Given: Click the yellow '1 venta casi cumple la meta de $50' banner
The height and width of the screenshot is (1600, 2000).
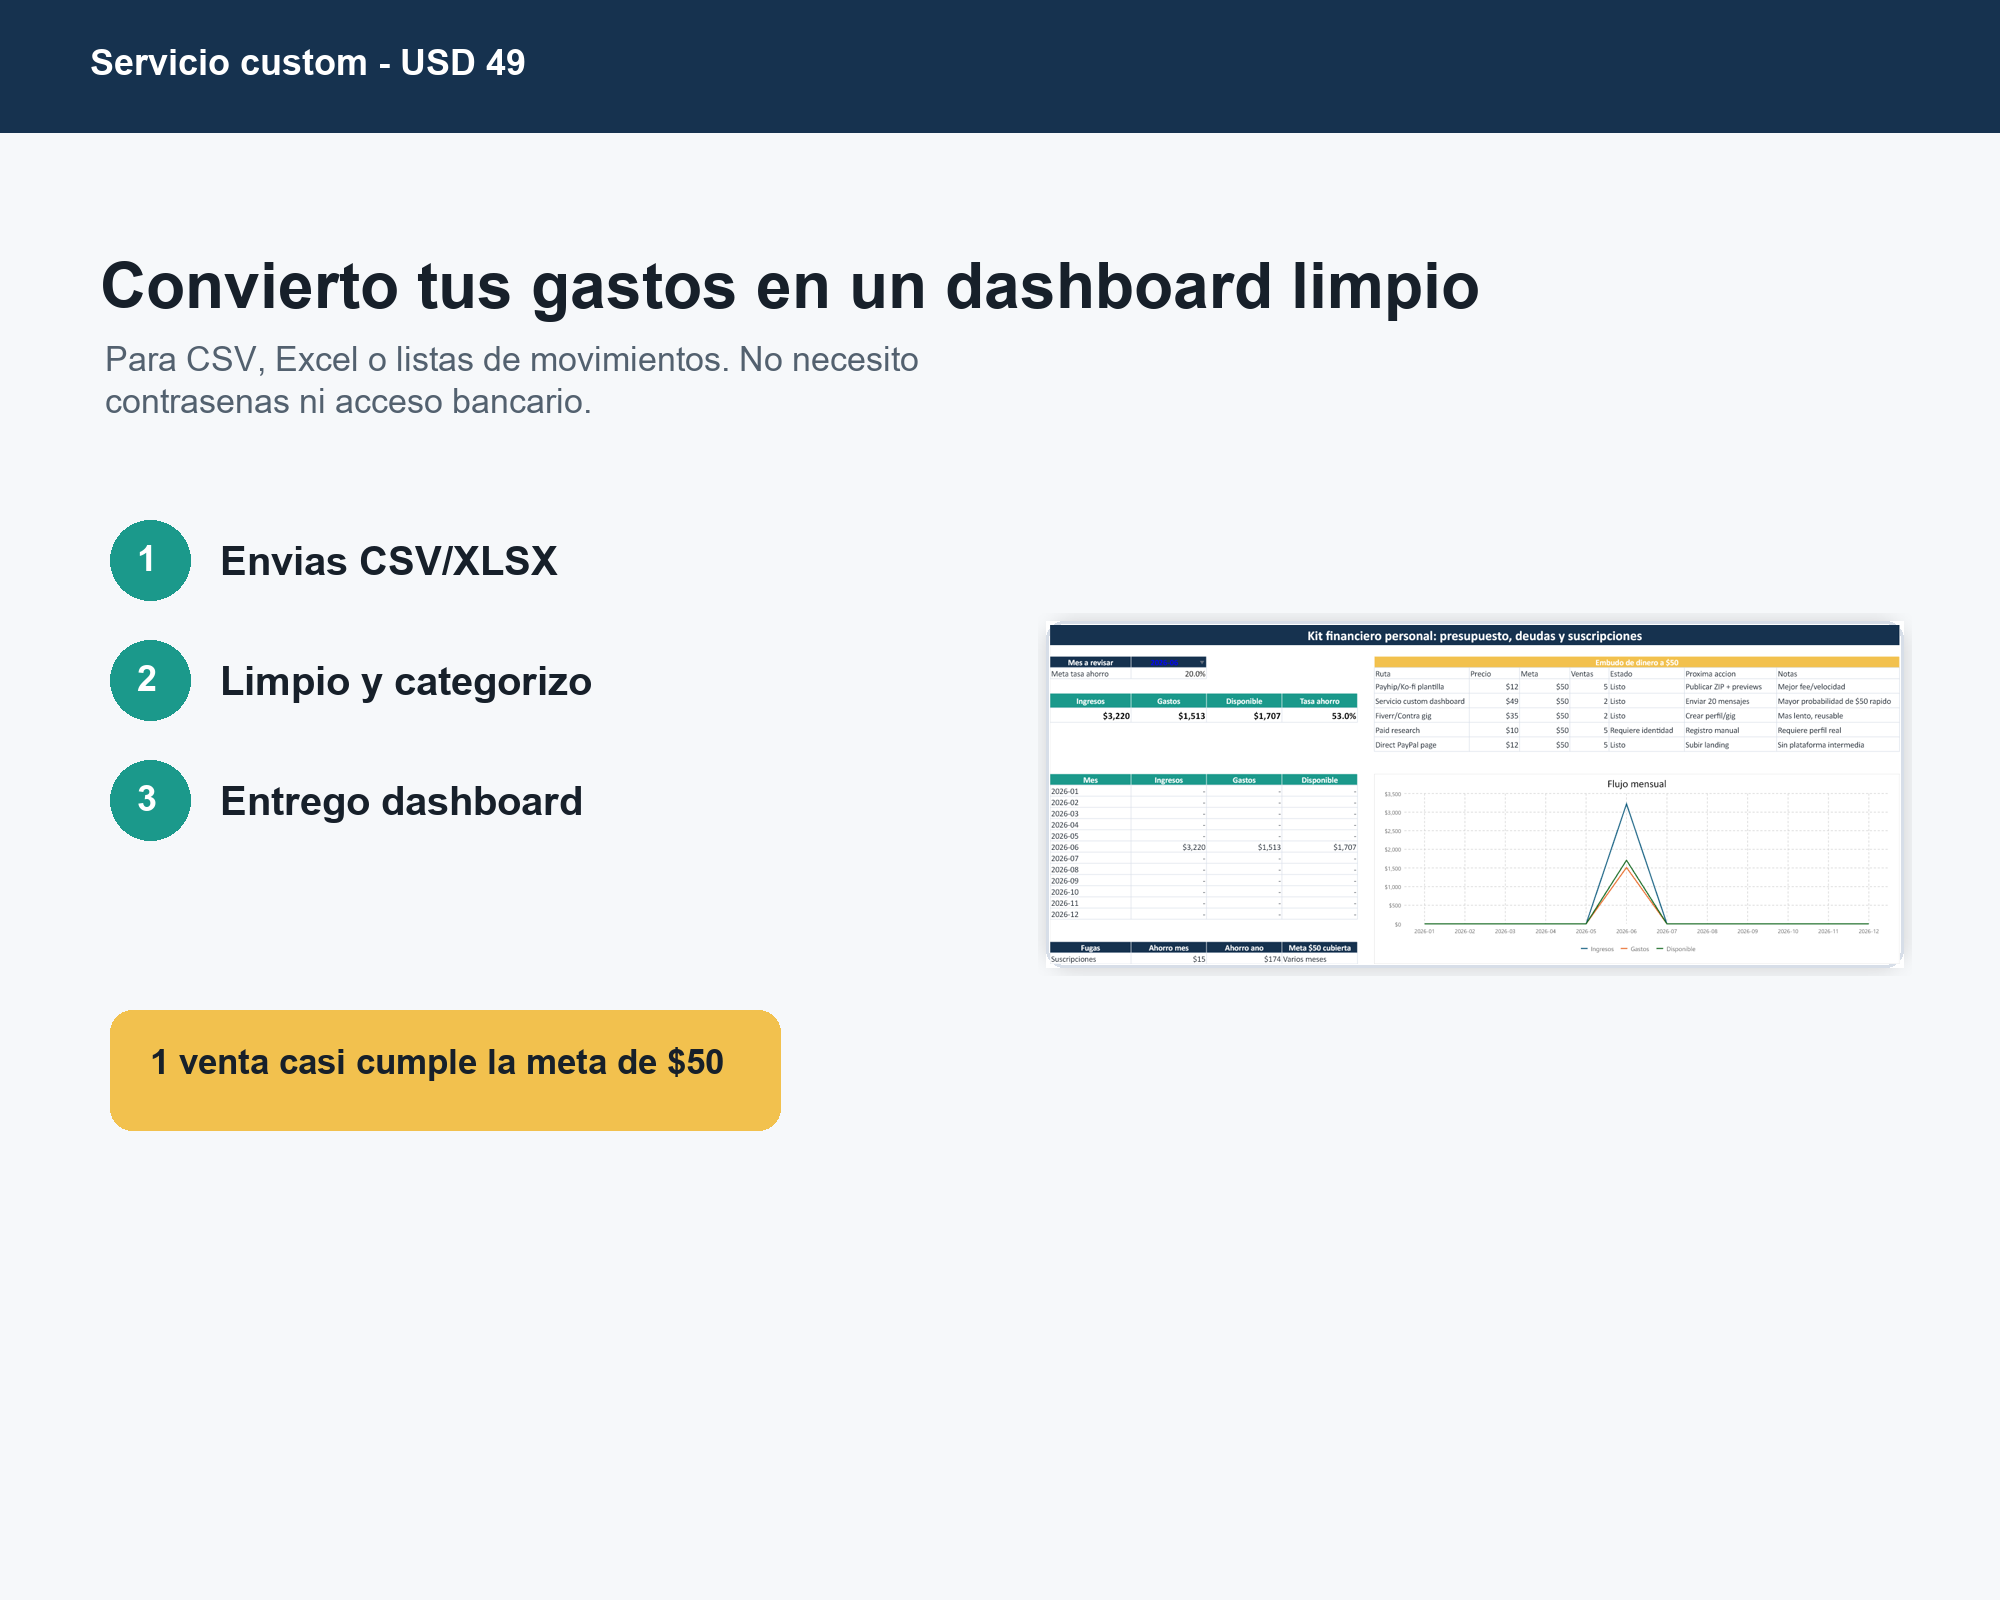Looking at the screenshot, I should pos(445,1070).
